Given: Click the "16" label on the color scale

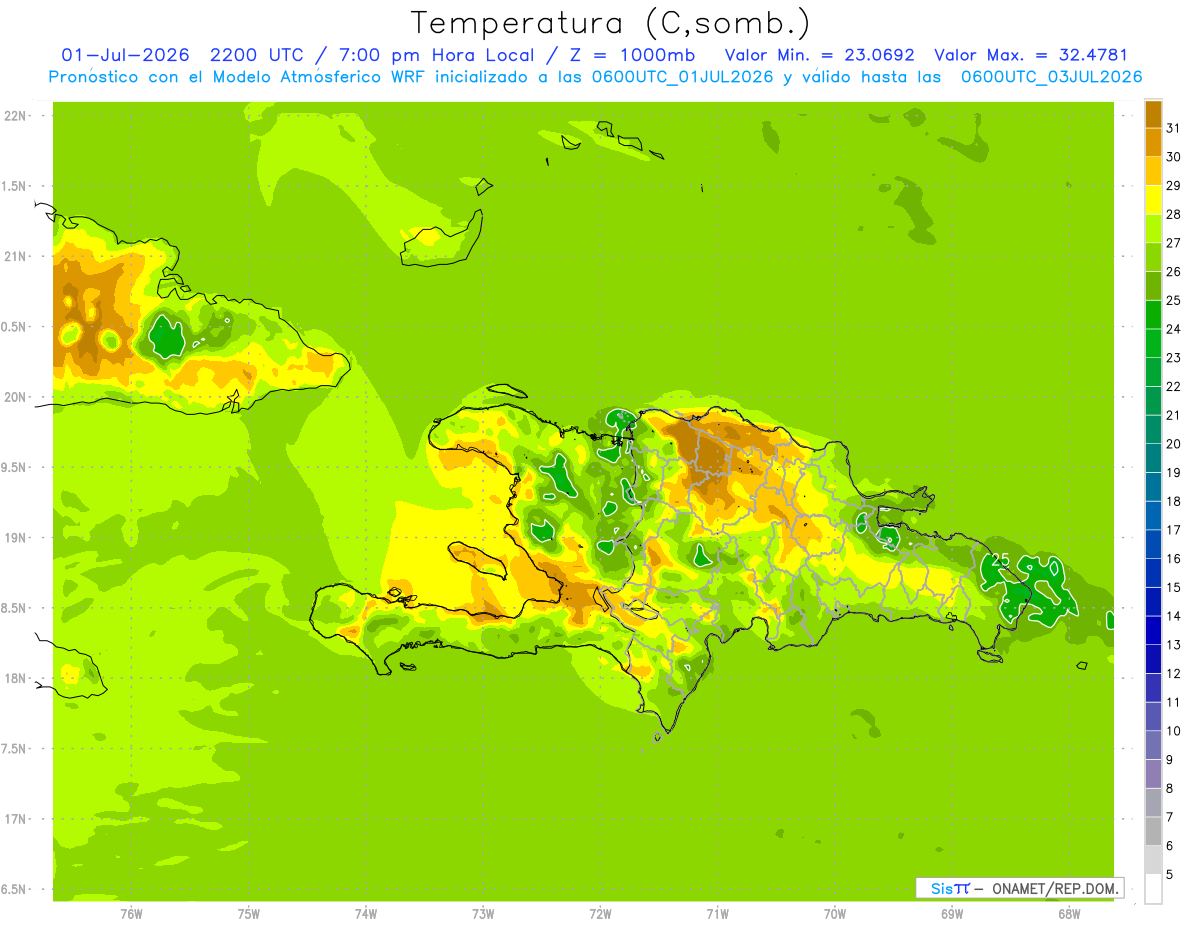Looking at the screenshot, I should point(1173,559).
